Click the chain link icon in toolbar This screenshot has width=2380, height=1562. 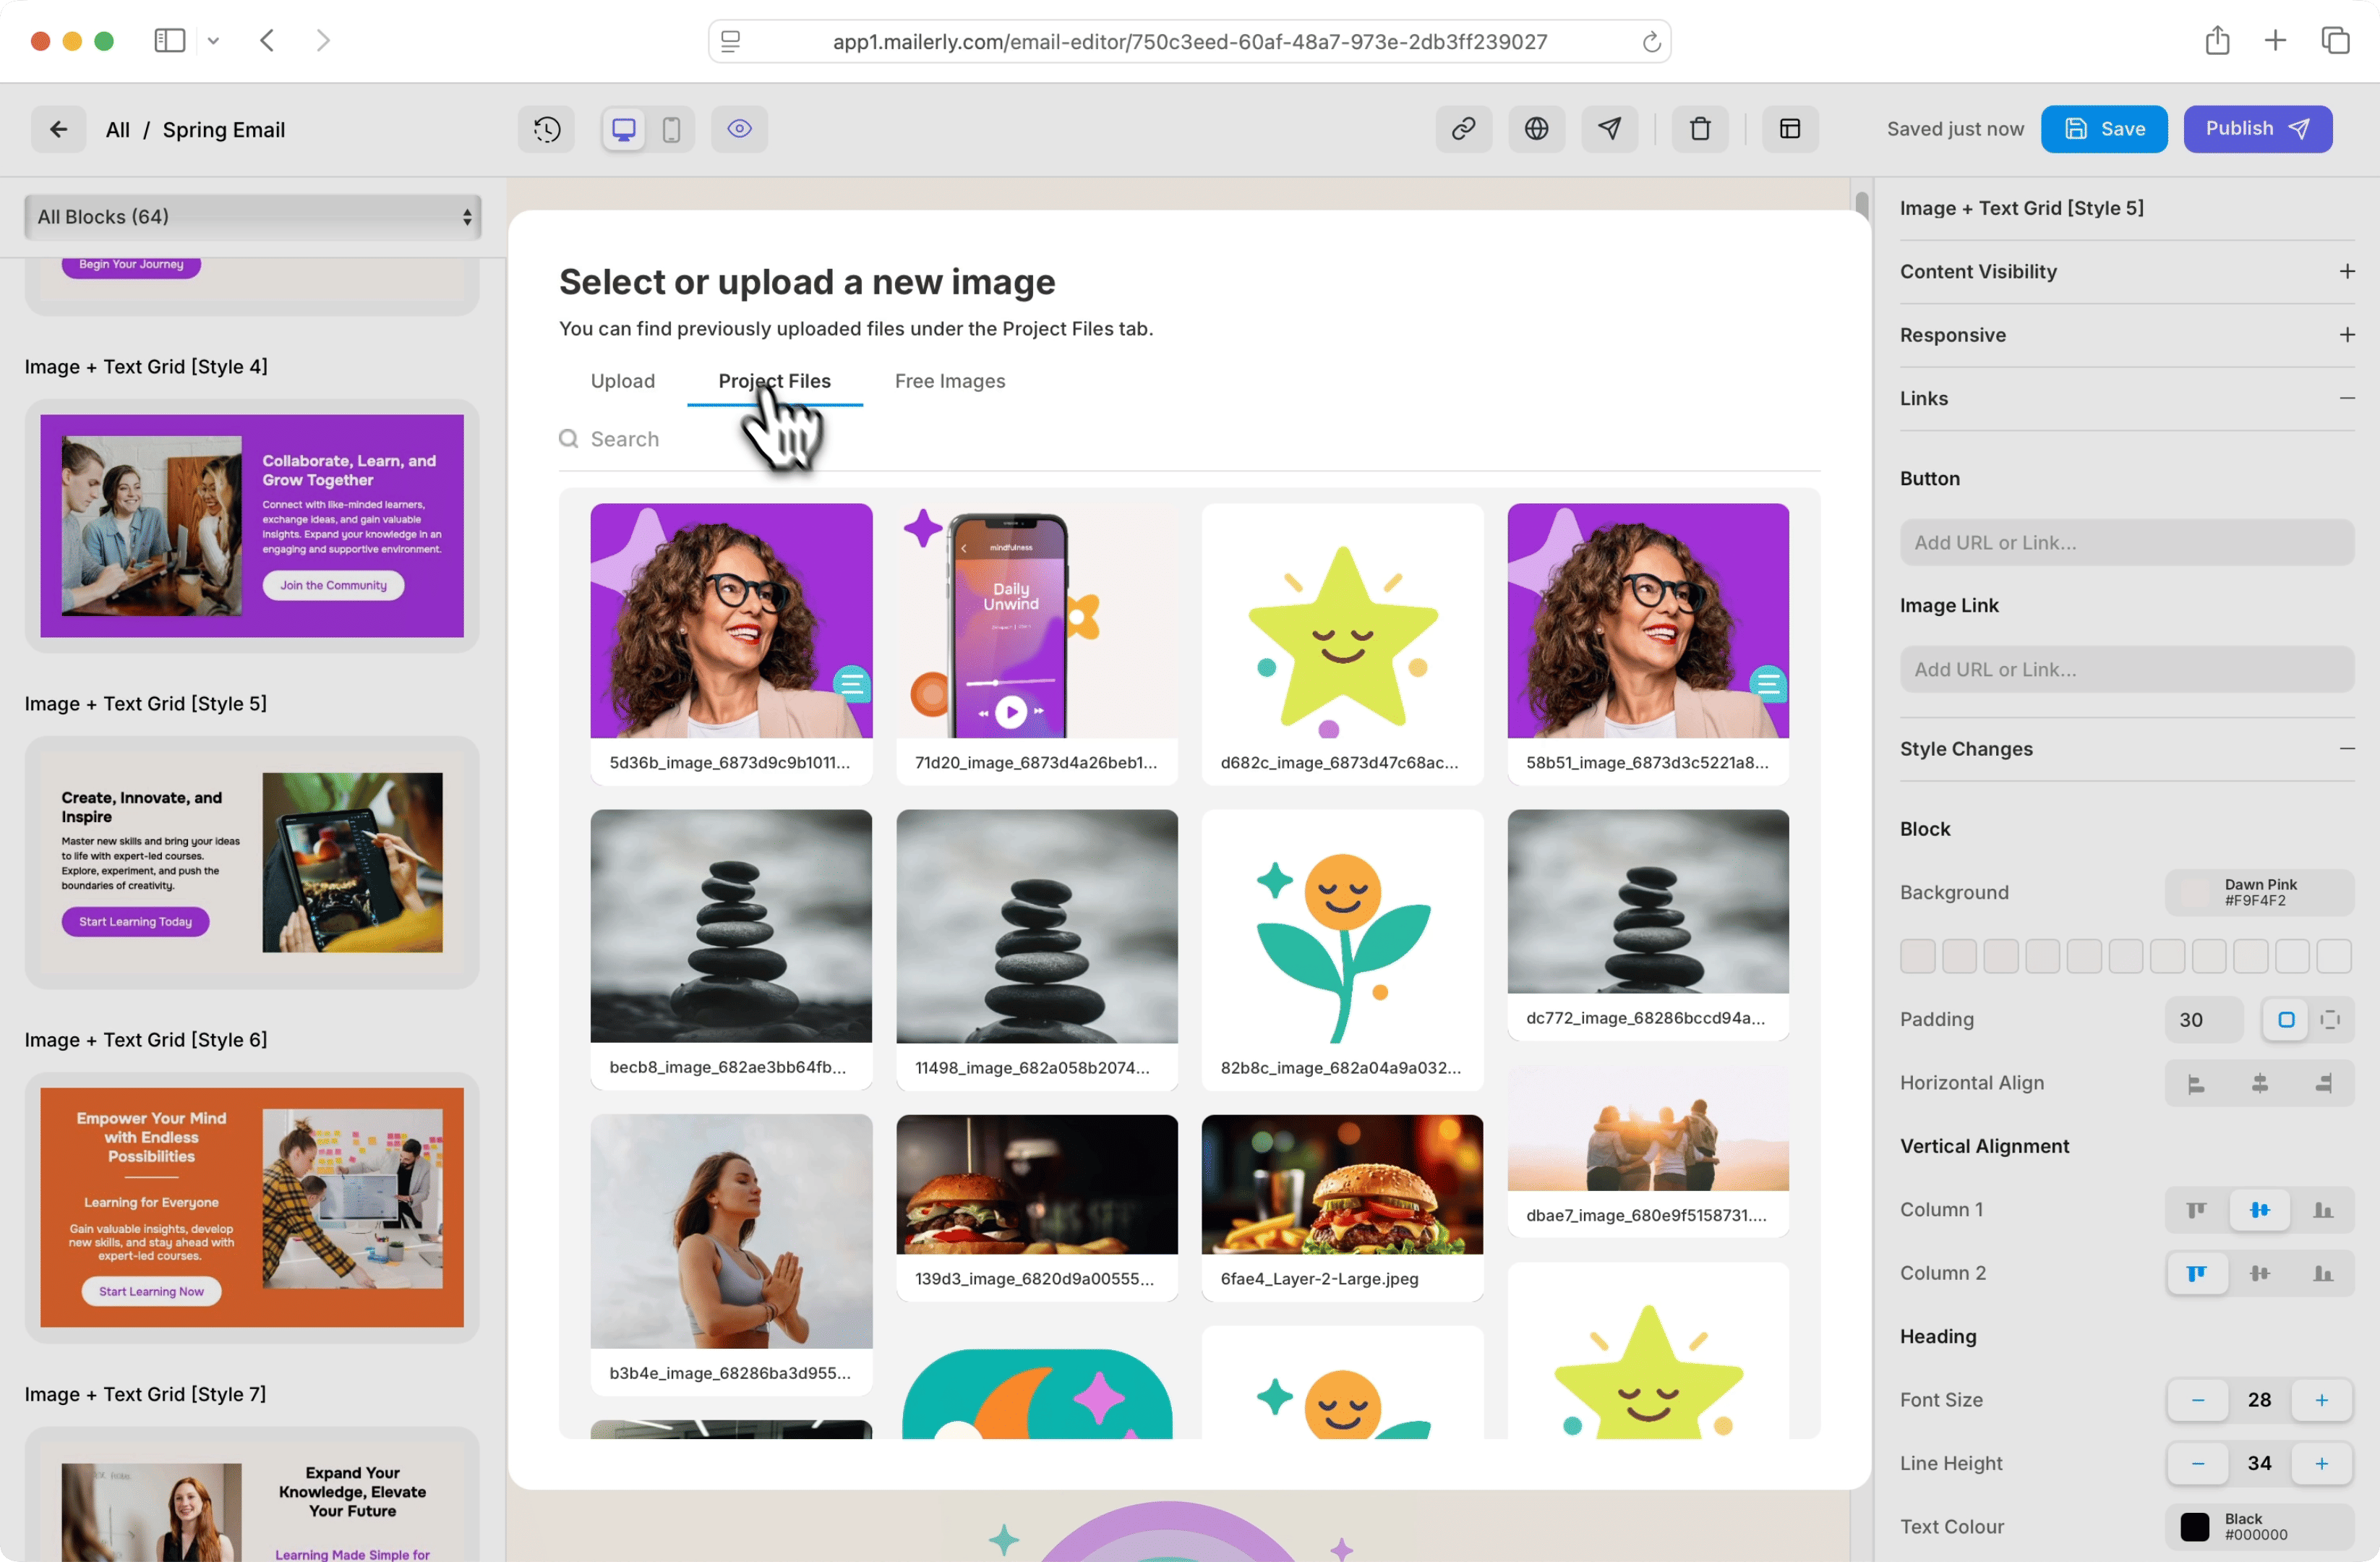pyautogui.click(x=1463, y=129)
